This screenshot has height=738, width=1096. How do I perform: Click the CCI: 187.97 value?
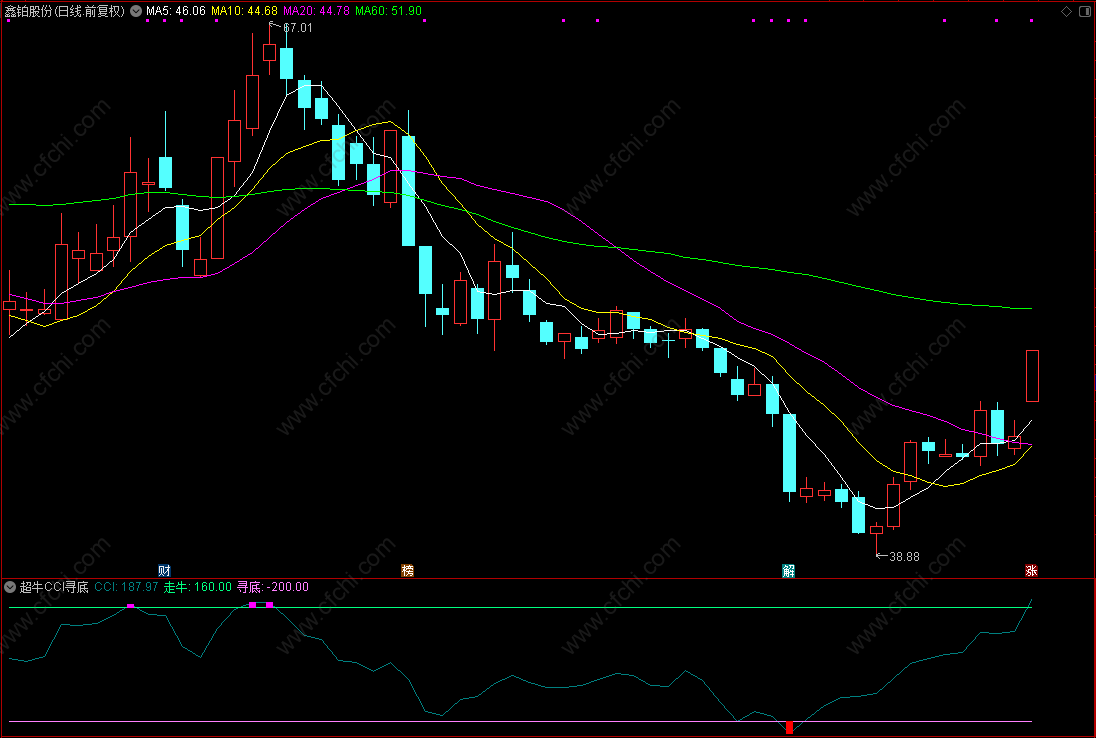(127, 587)
